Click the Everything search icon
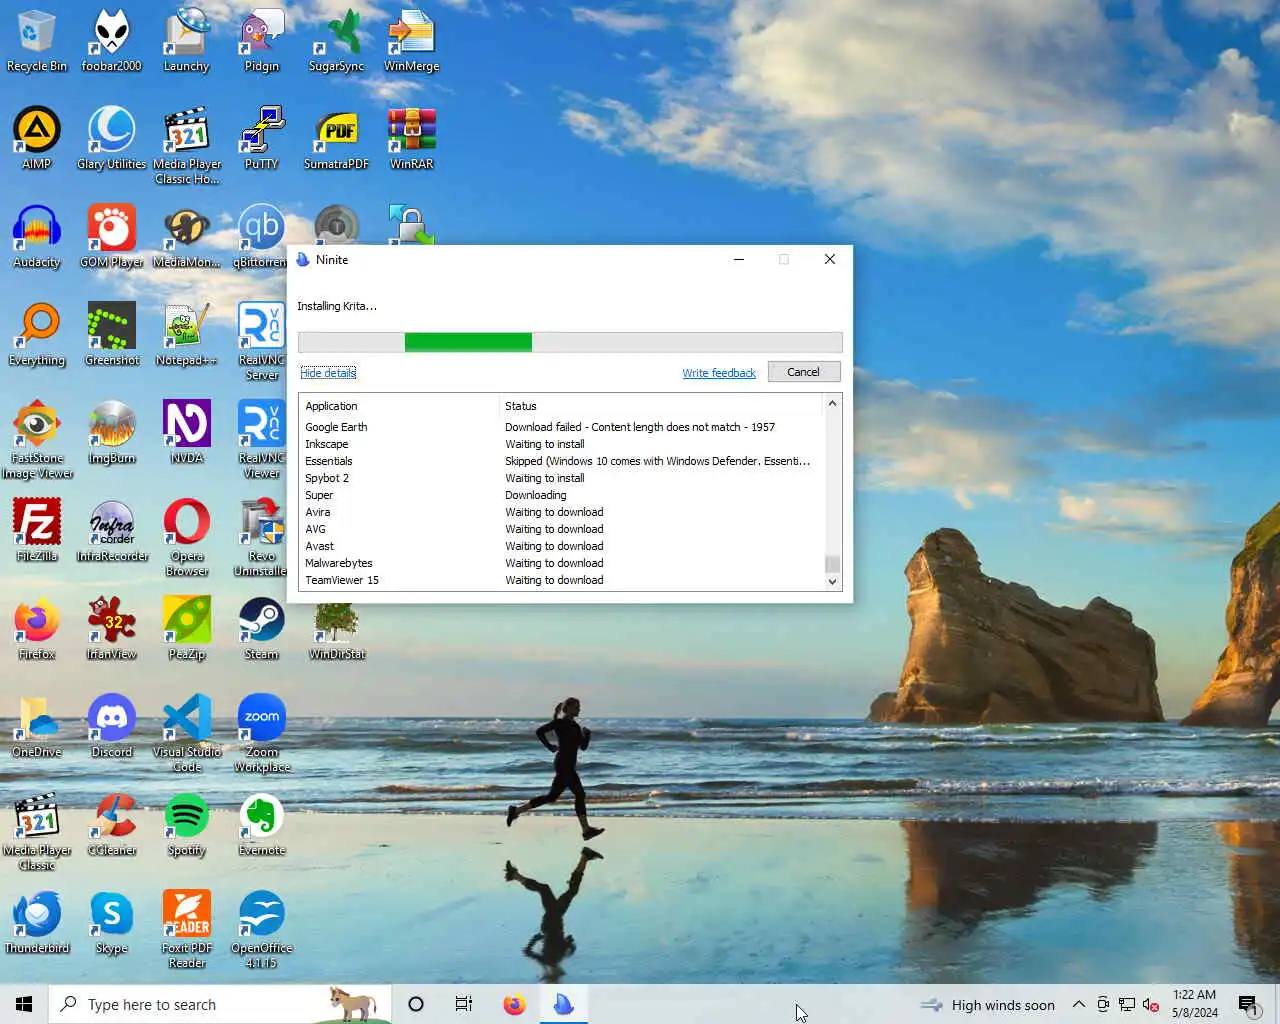Viewport: 1280px width, 1024px height. coord(36,334)
